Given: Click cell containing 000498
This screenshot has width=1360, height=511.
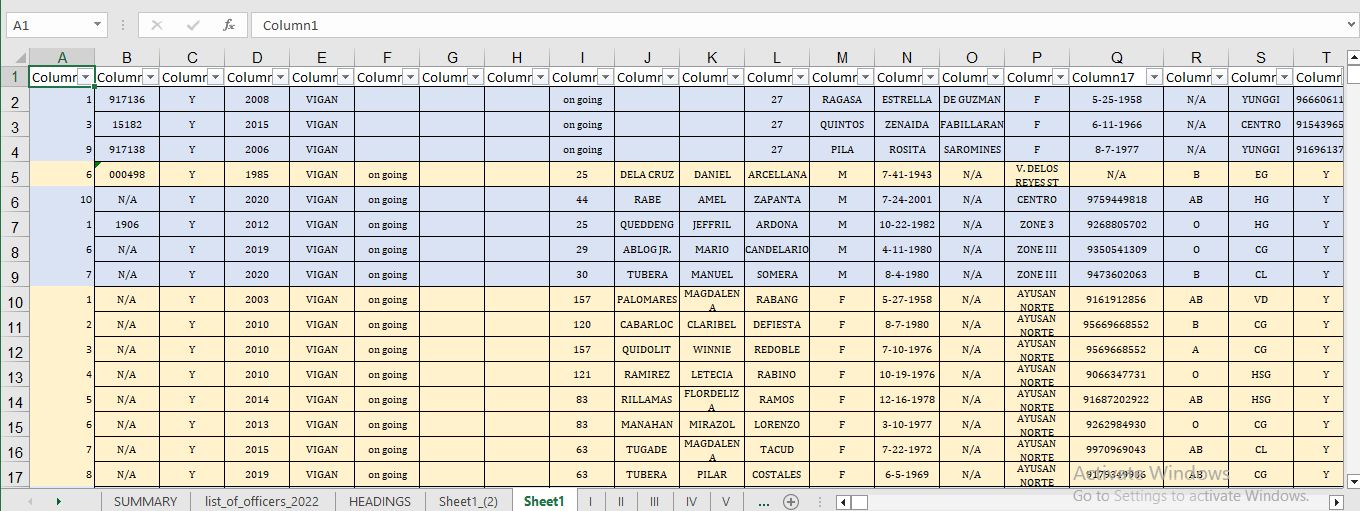Looking at the screenshot, I should 127,175.
